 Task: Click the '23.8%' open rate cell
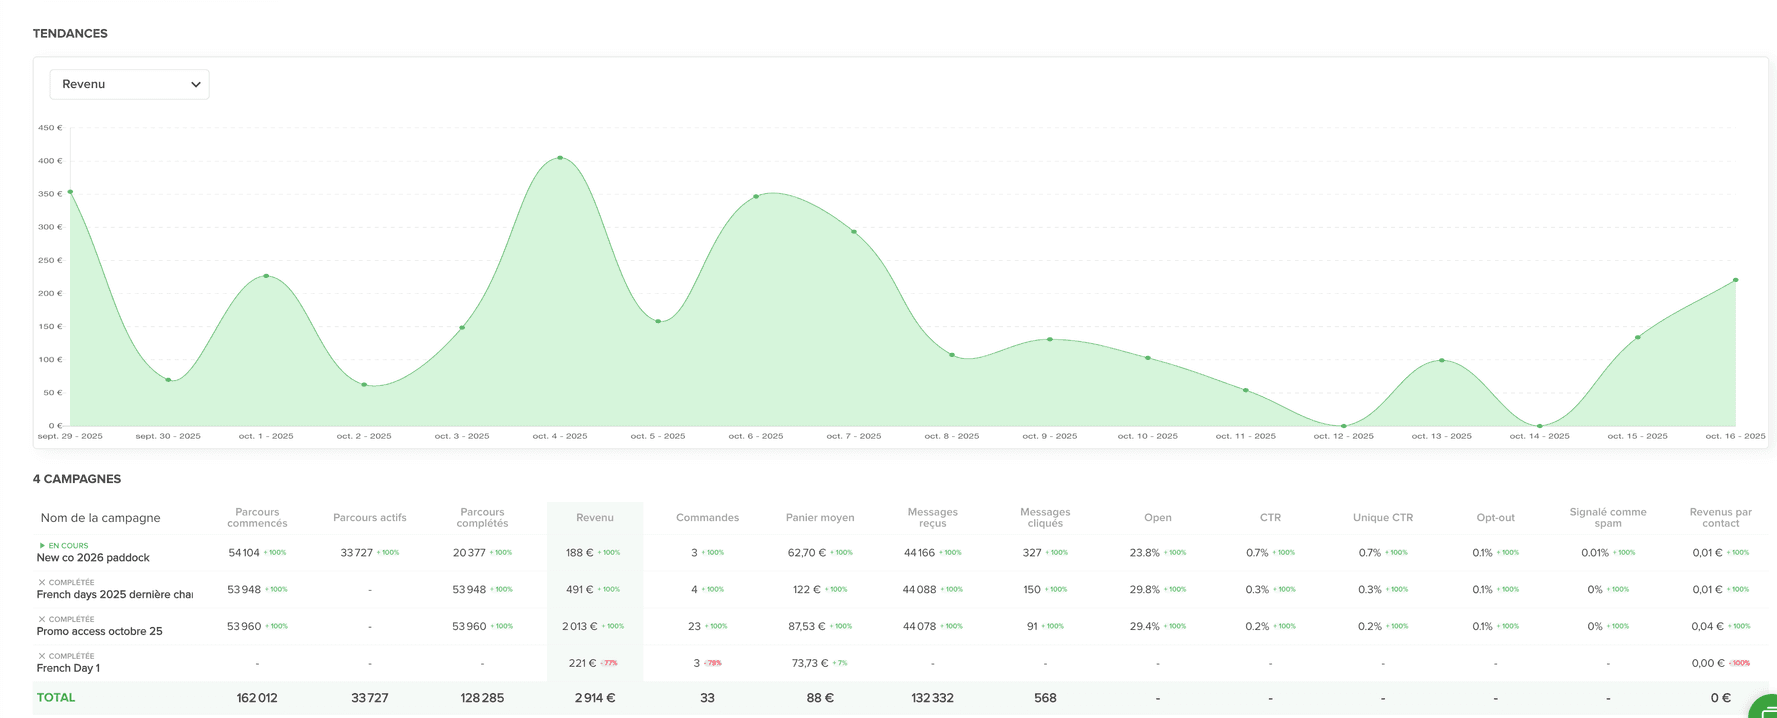[1145, 553]
